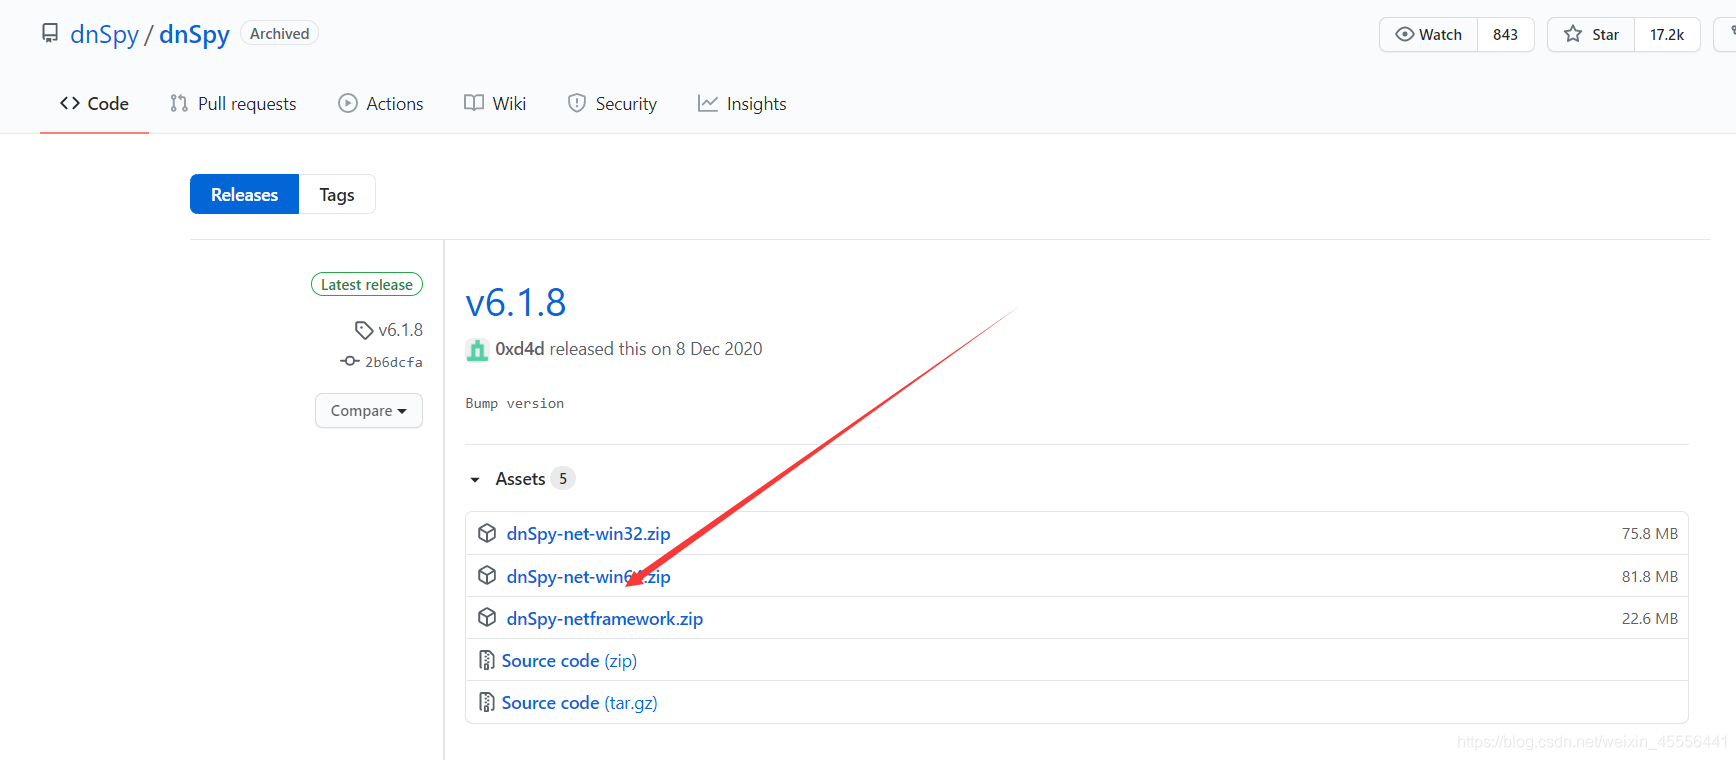Viewport: 1736px width, 760px height.
Task: Click the repository icon beside dnSpy
Action: click(x=50, y=34)
